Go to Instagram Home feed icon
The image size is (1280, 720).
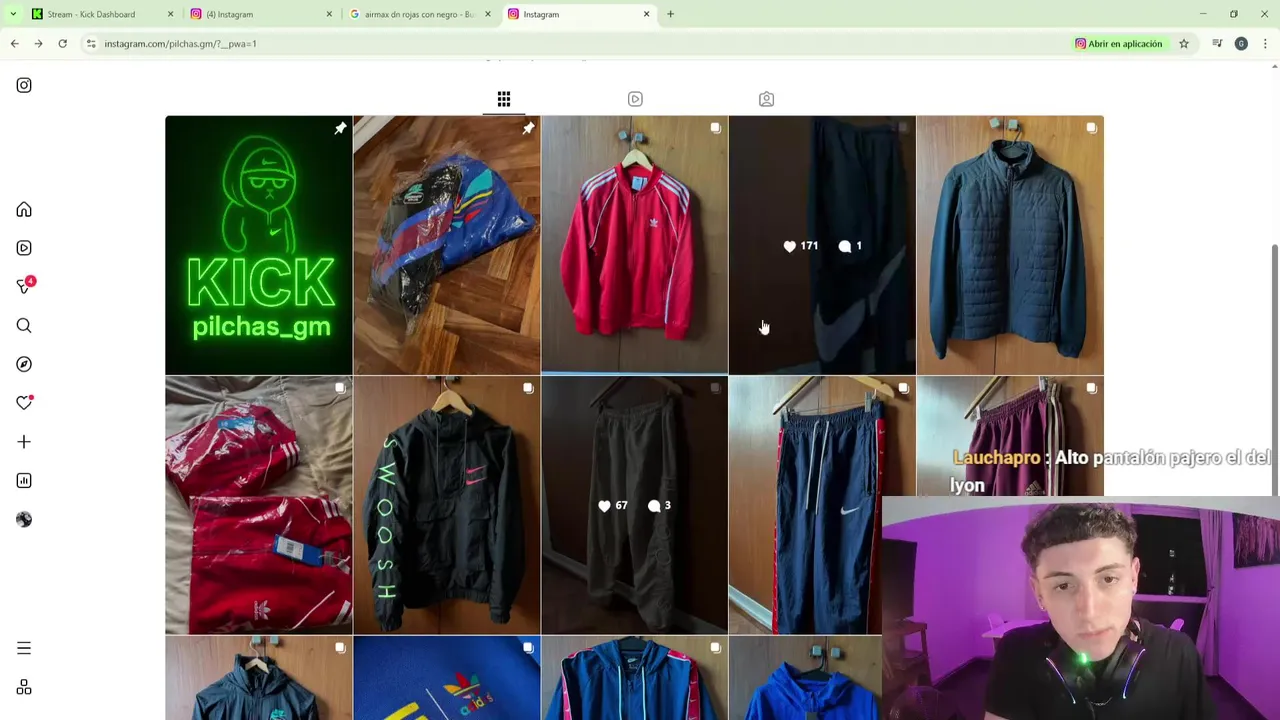coord(24,210)
